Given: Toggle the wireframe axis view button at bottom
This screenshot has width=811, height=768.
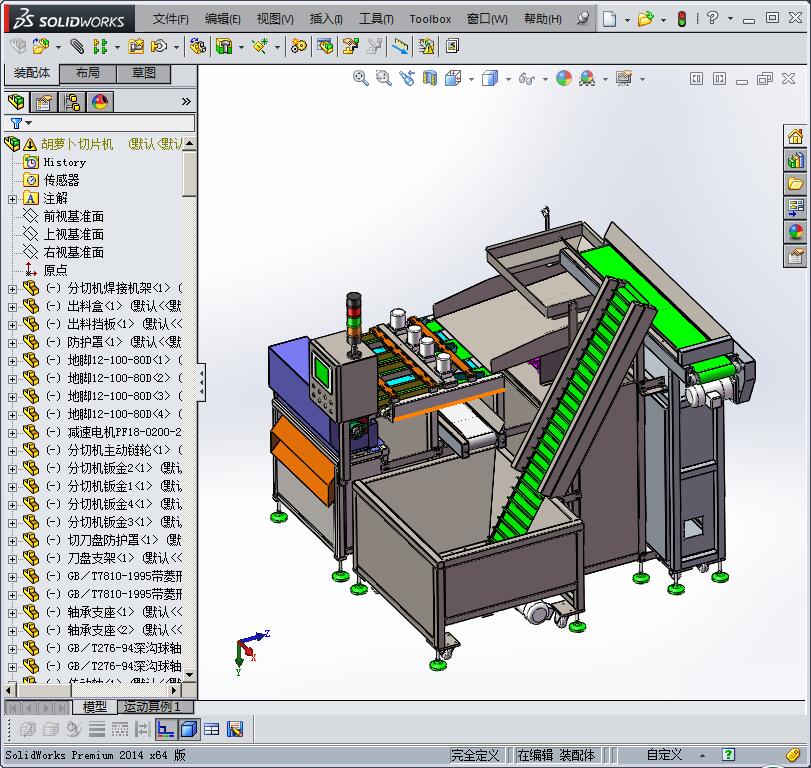Looking at the screenshot, I should tap(165, 729).
